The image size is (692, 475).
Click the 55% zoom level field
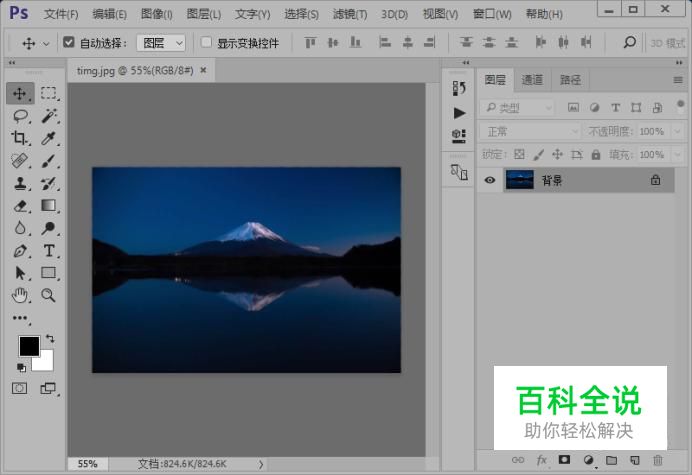[x=87, y=464]
